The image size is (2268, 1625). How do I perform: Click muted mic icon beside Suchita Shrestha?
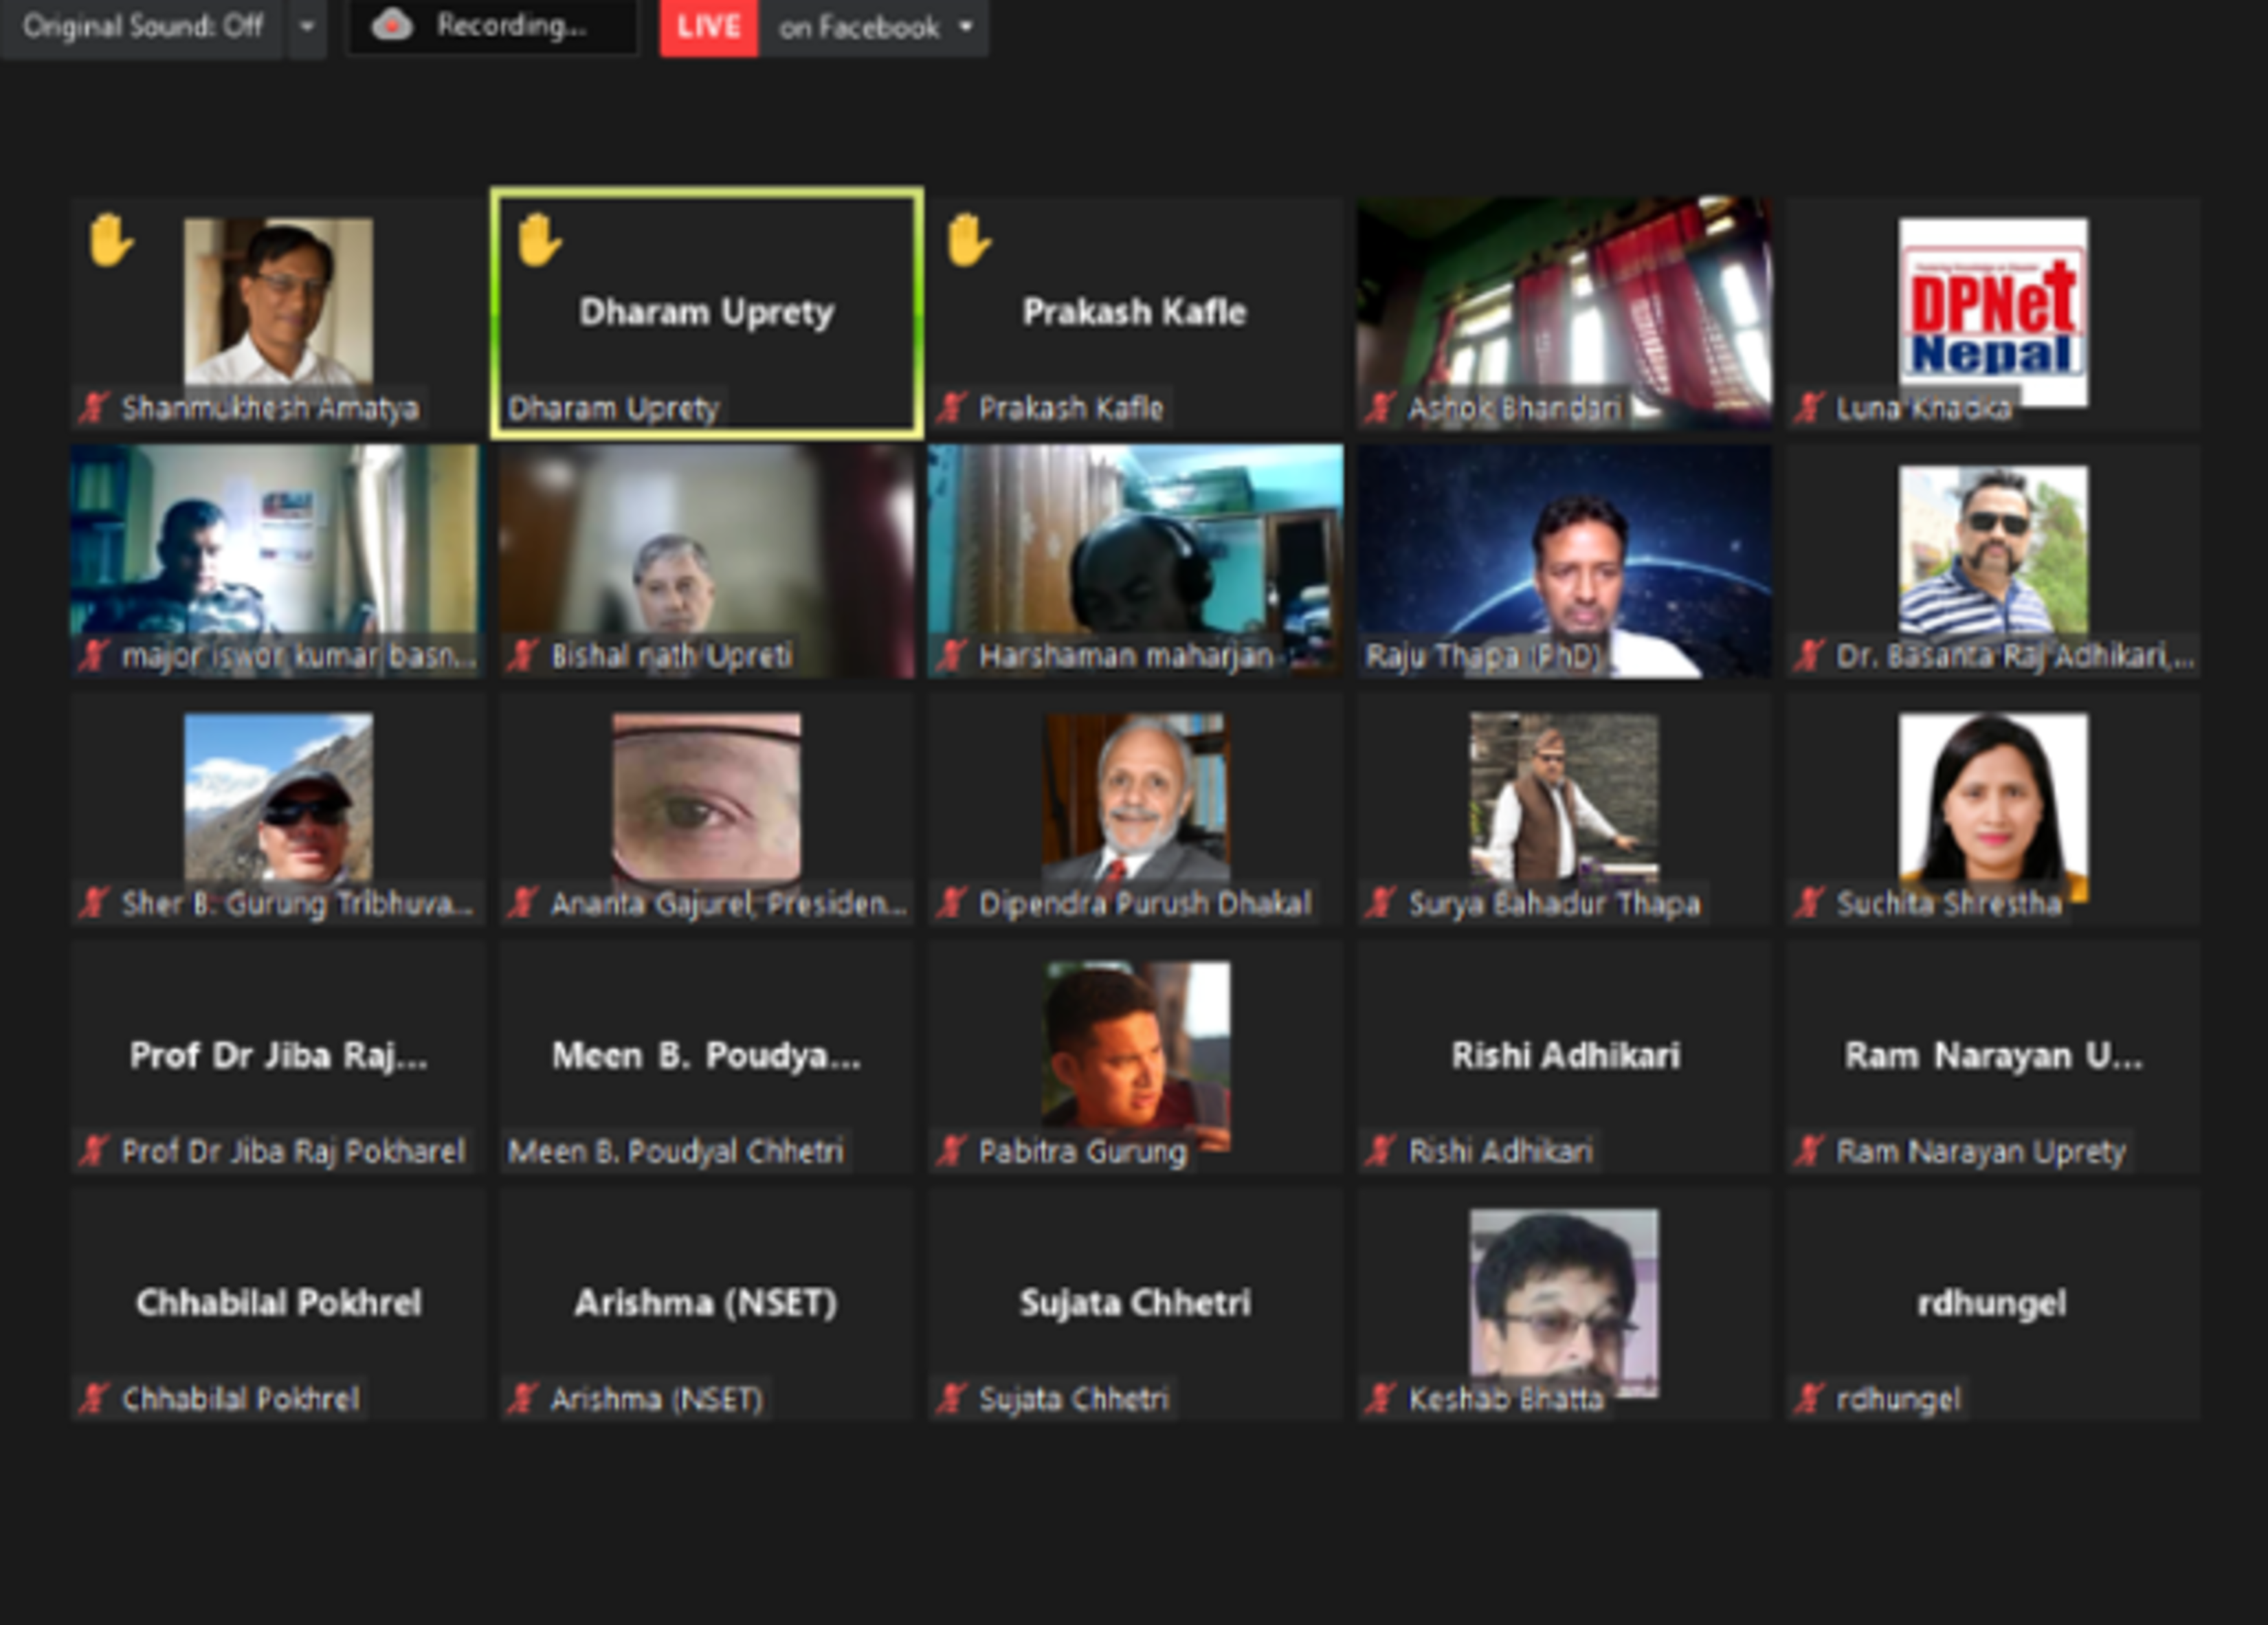(x=1808, y=903)
